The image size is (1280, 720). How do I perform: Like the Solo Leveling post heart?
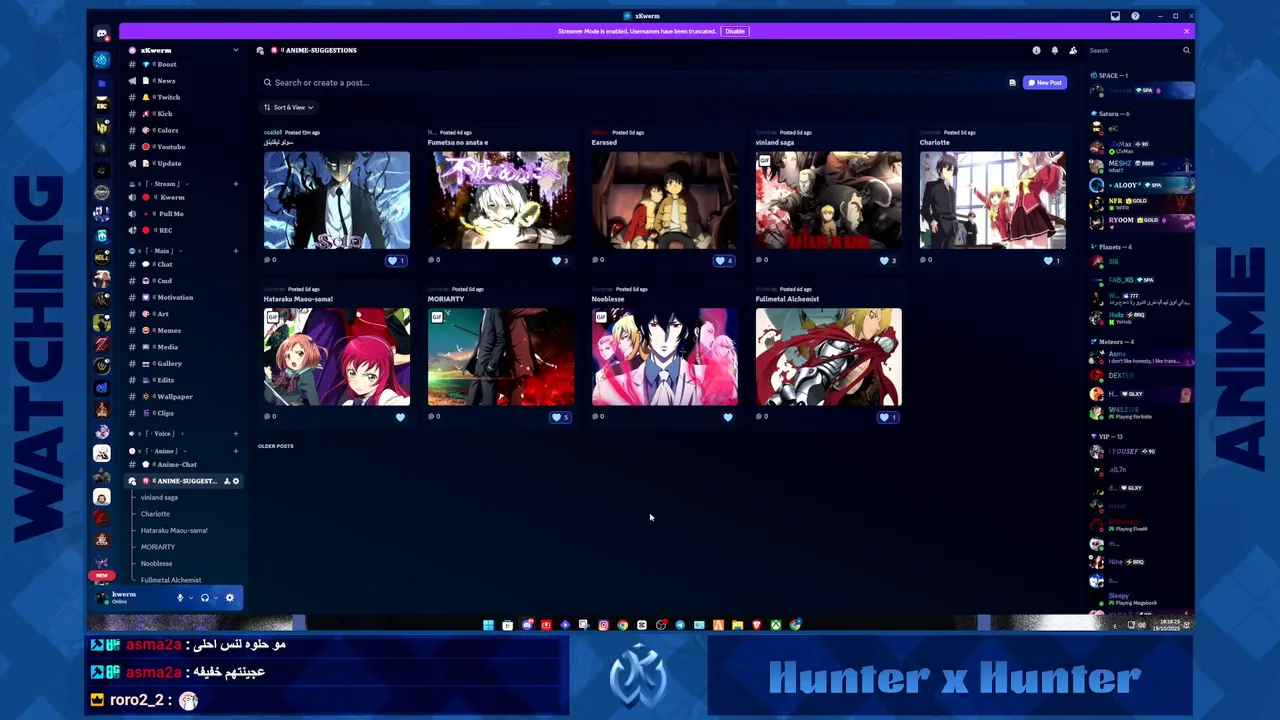[x=396, y=260]
